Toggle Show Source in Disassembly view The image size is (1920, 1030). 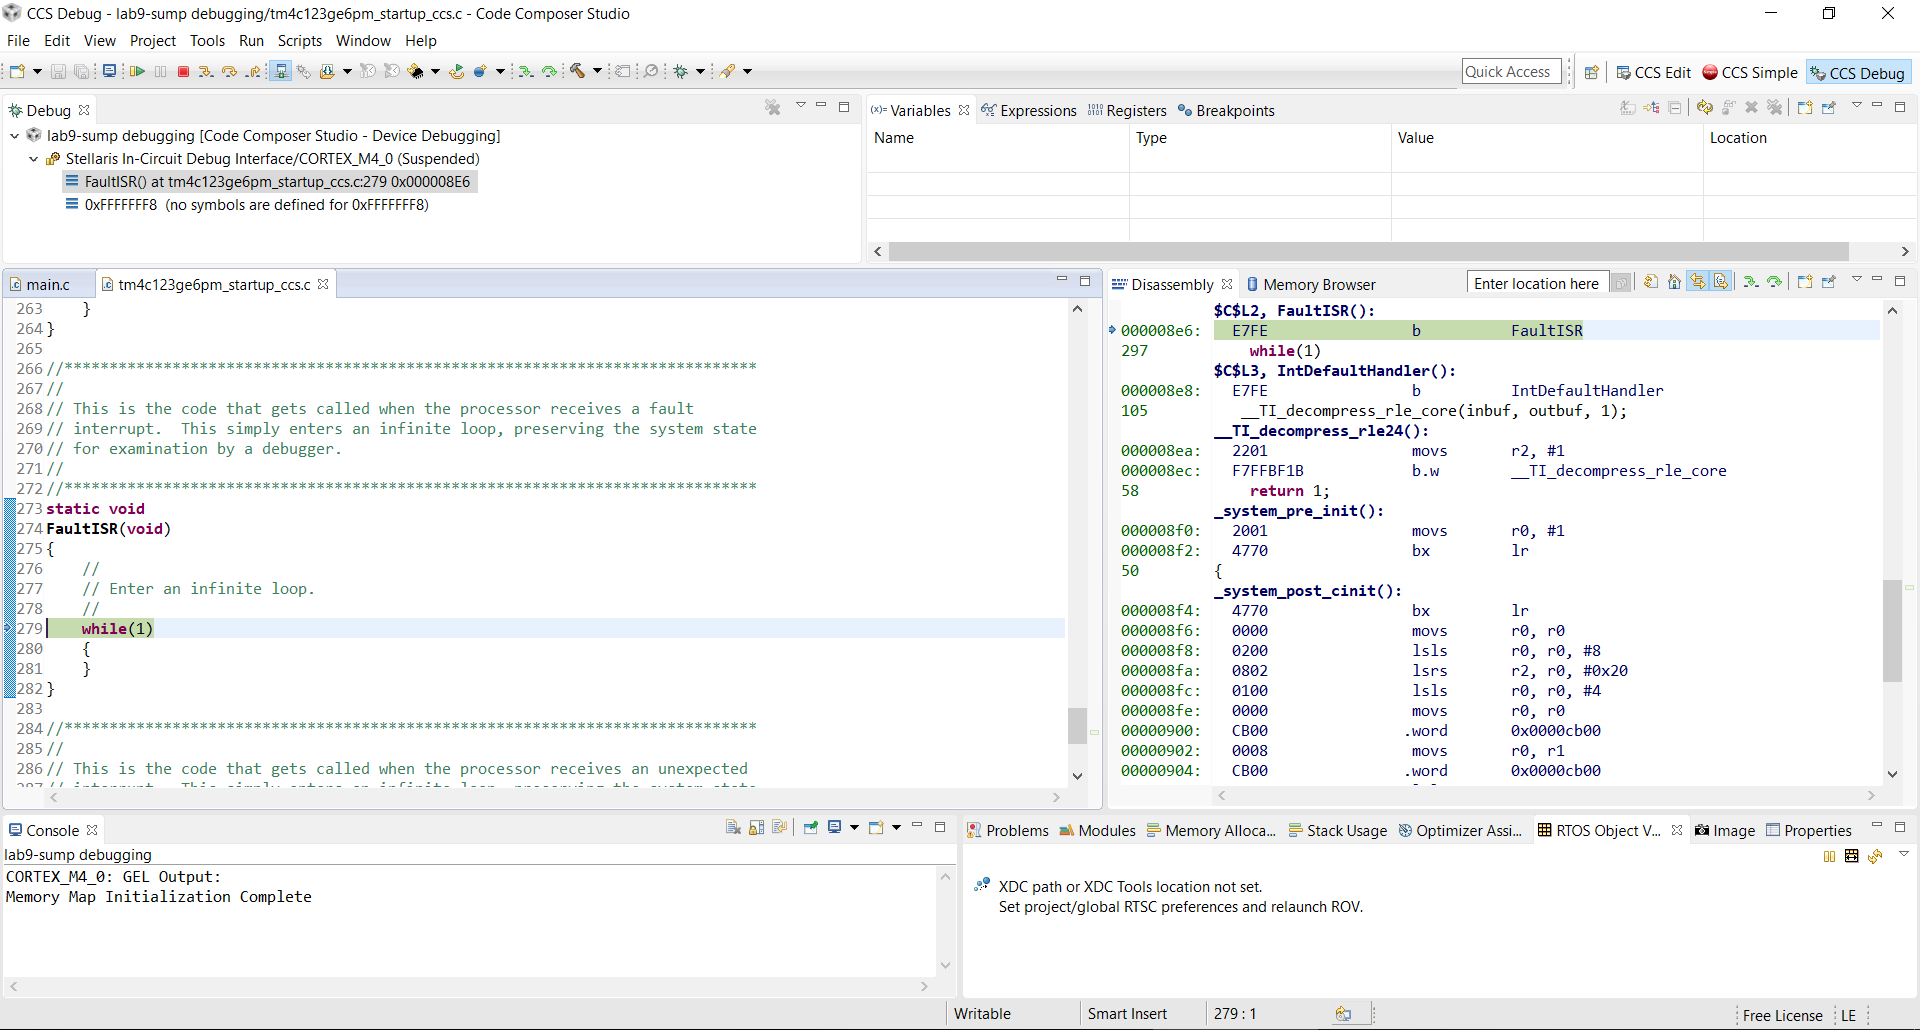pyautogui.click(x=1721, y=283)
